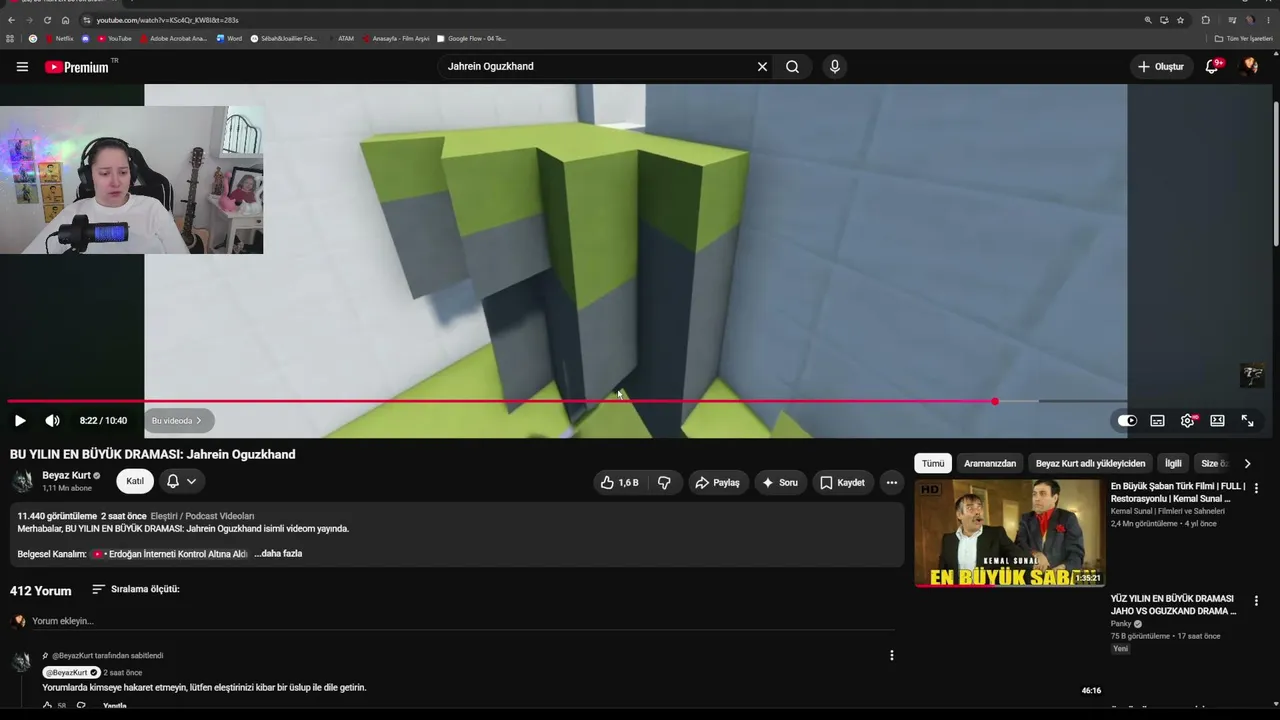
Task: Toggle subtitles in the player
Action: point(1157,421)
